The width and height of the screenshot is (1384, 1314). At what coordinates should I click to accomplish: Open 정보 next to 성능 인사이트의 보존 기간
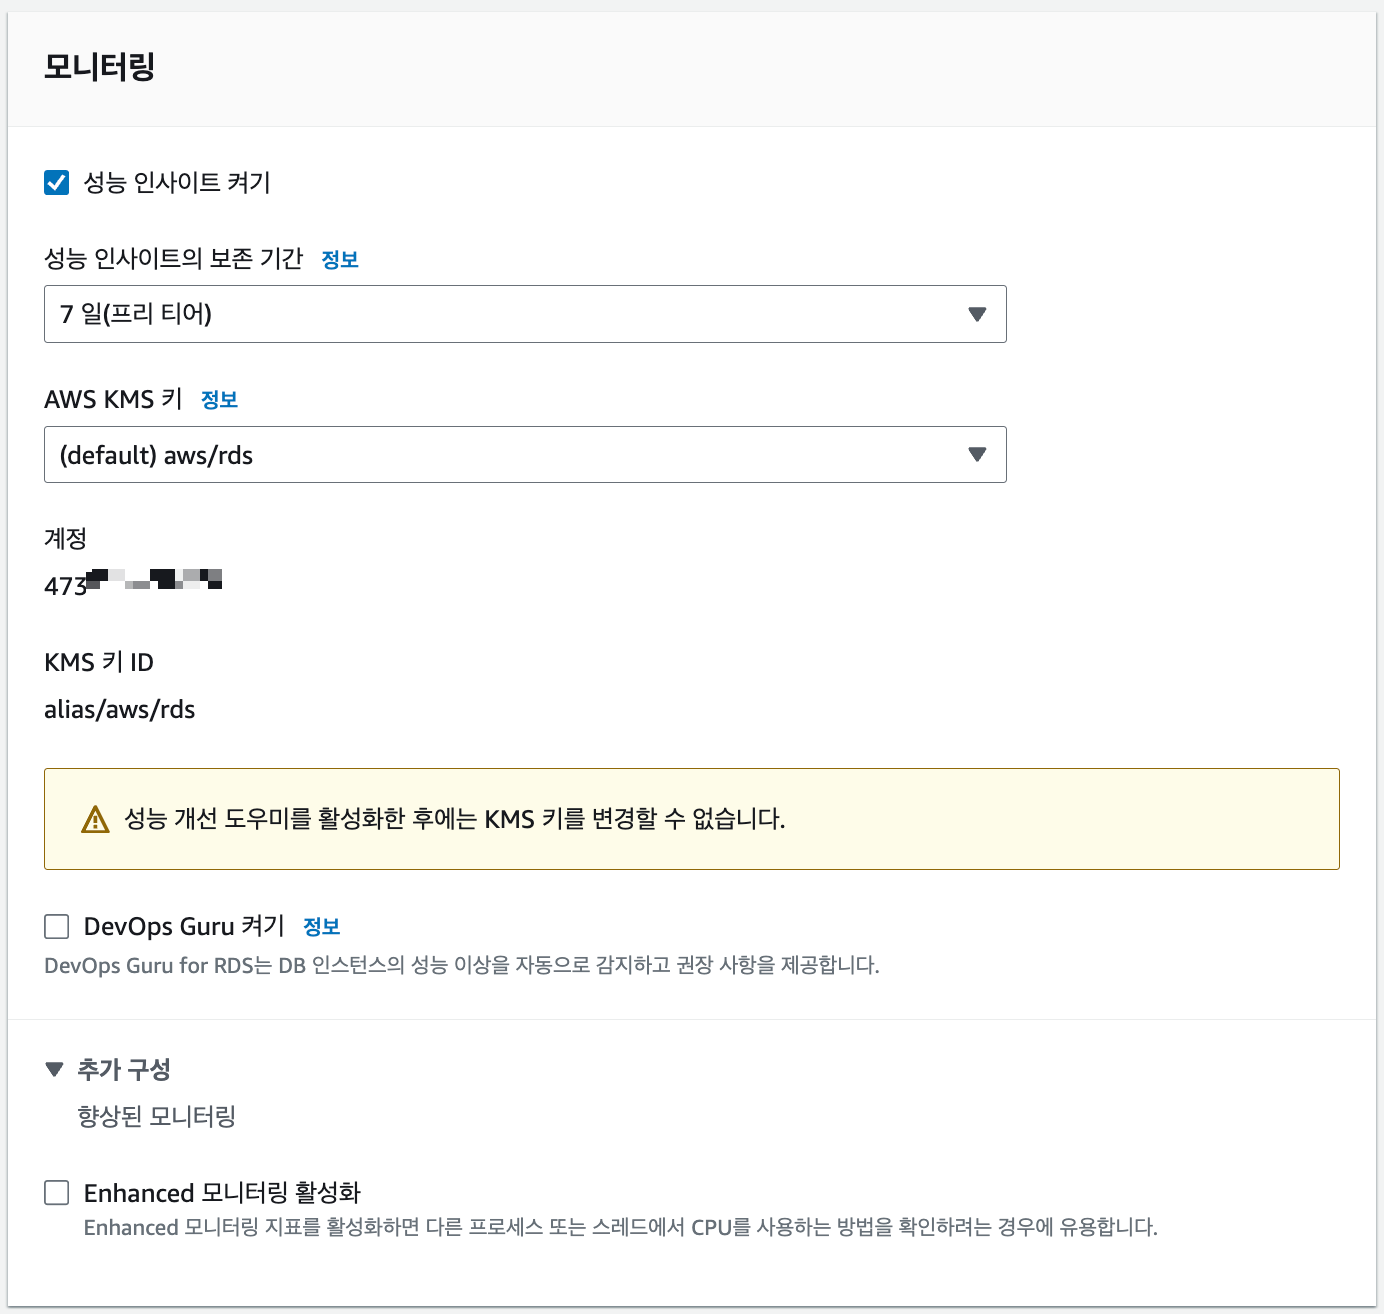point(340,258)
